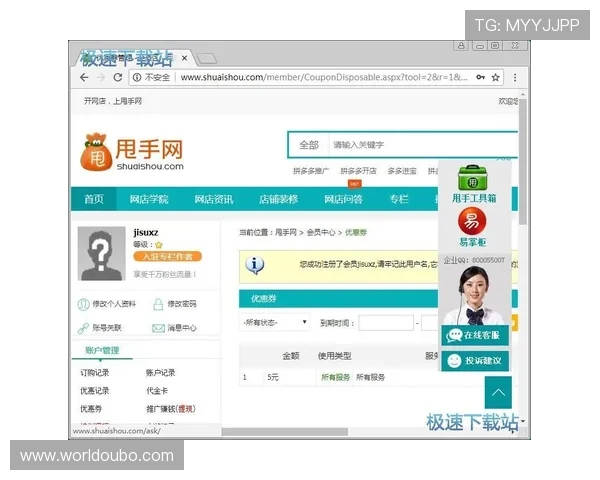
Task: Click the 金额 column header
Action: click(290, 356)
